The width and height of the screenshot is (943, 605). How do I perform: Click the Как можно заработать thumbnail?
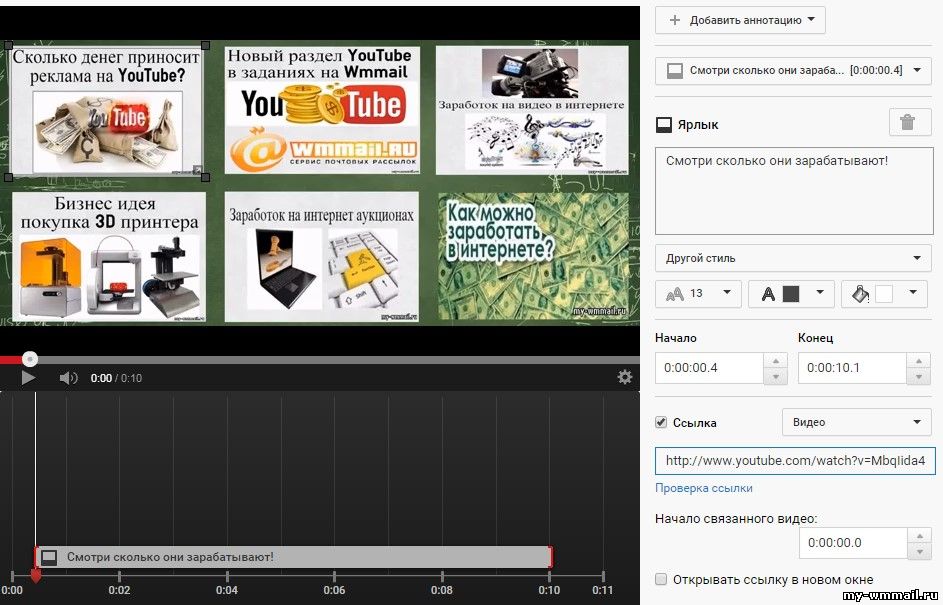coord(533,257)
